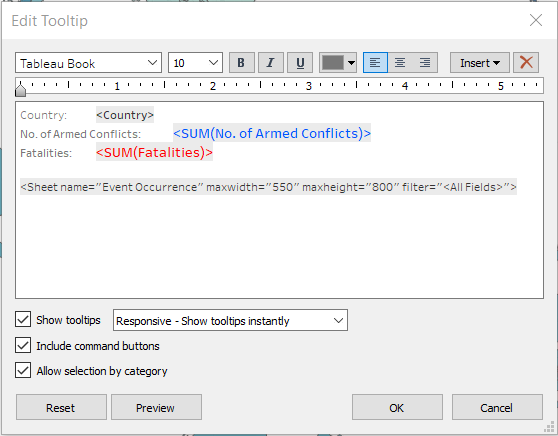
Task: Toggle italic text formatting
Action: tap(270, 63)
